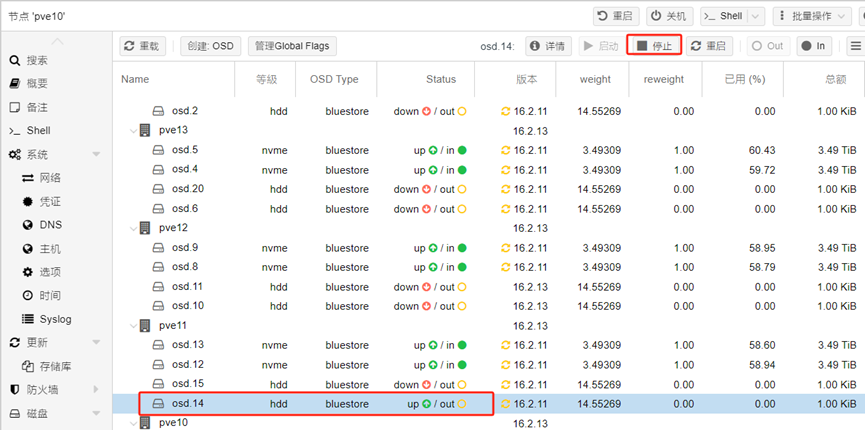This screenshot has width=865, height=430.
Task: Mark the OSD In
Action: tap(814, 46)
